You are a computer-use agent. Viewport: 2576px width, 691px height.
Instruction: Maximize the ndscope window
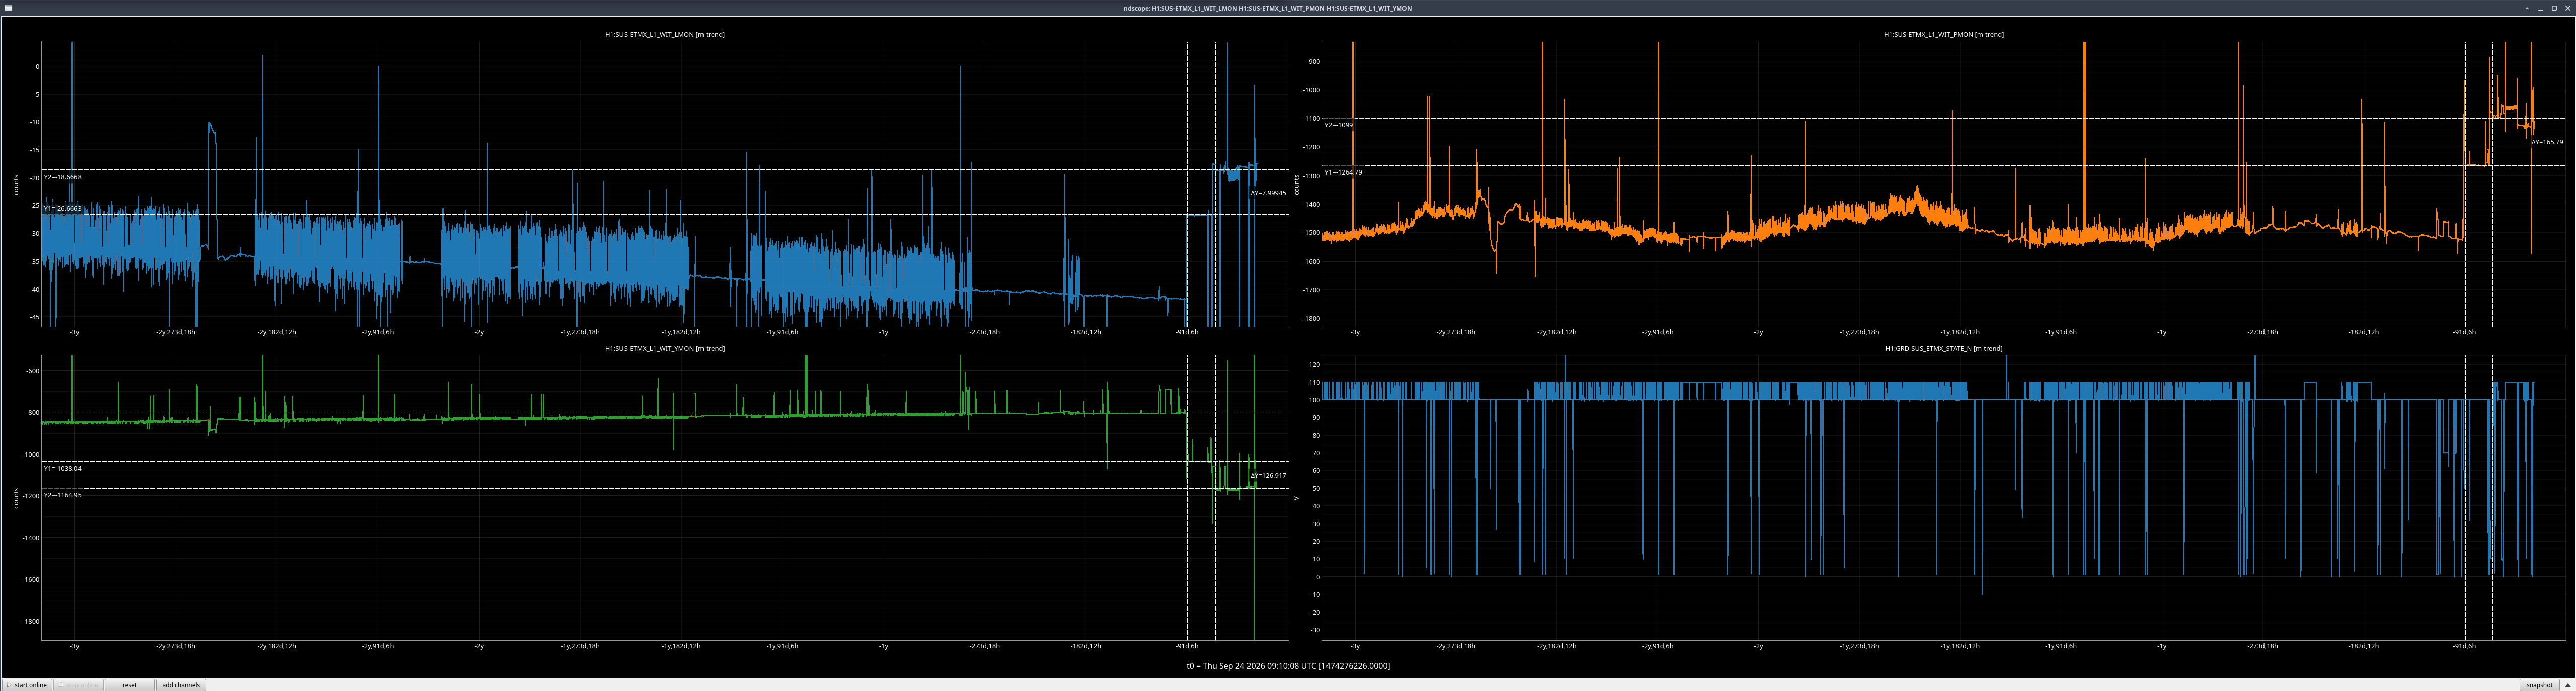point(2554,8)
